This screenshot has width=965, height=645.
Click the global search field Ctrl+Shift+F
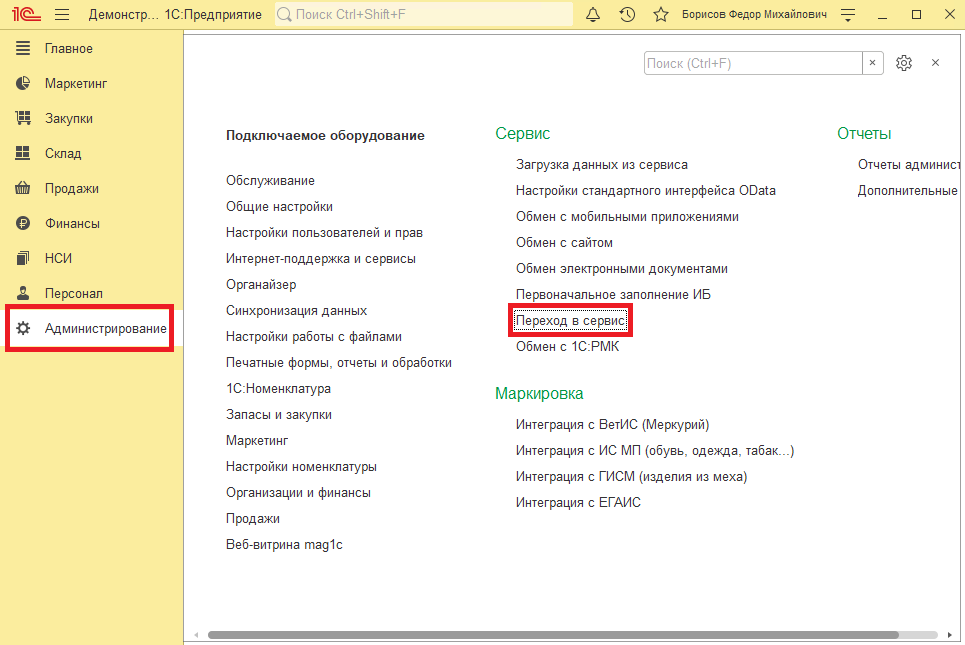[424, 14]
